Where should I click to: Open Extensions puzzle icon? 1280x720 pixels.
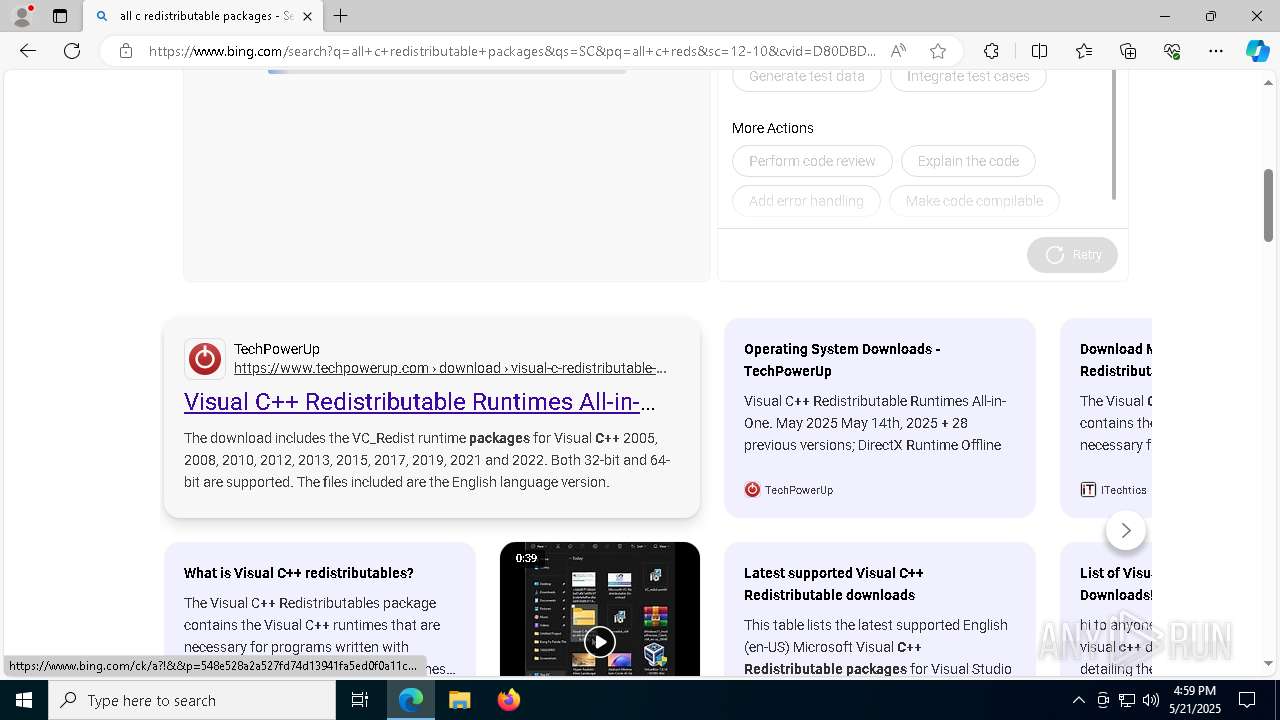click(x=991, y=51)
